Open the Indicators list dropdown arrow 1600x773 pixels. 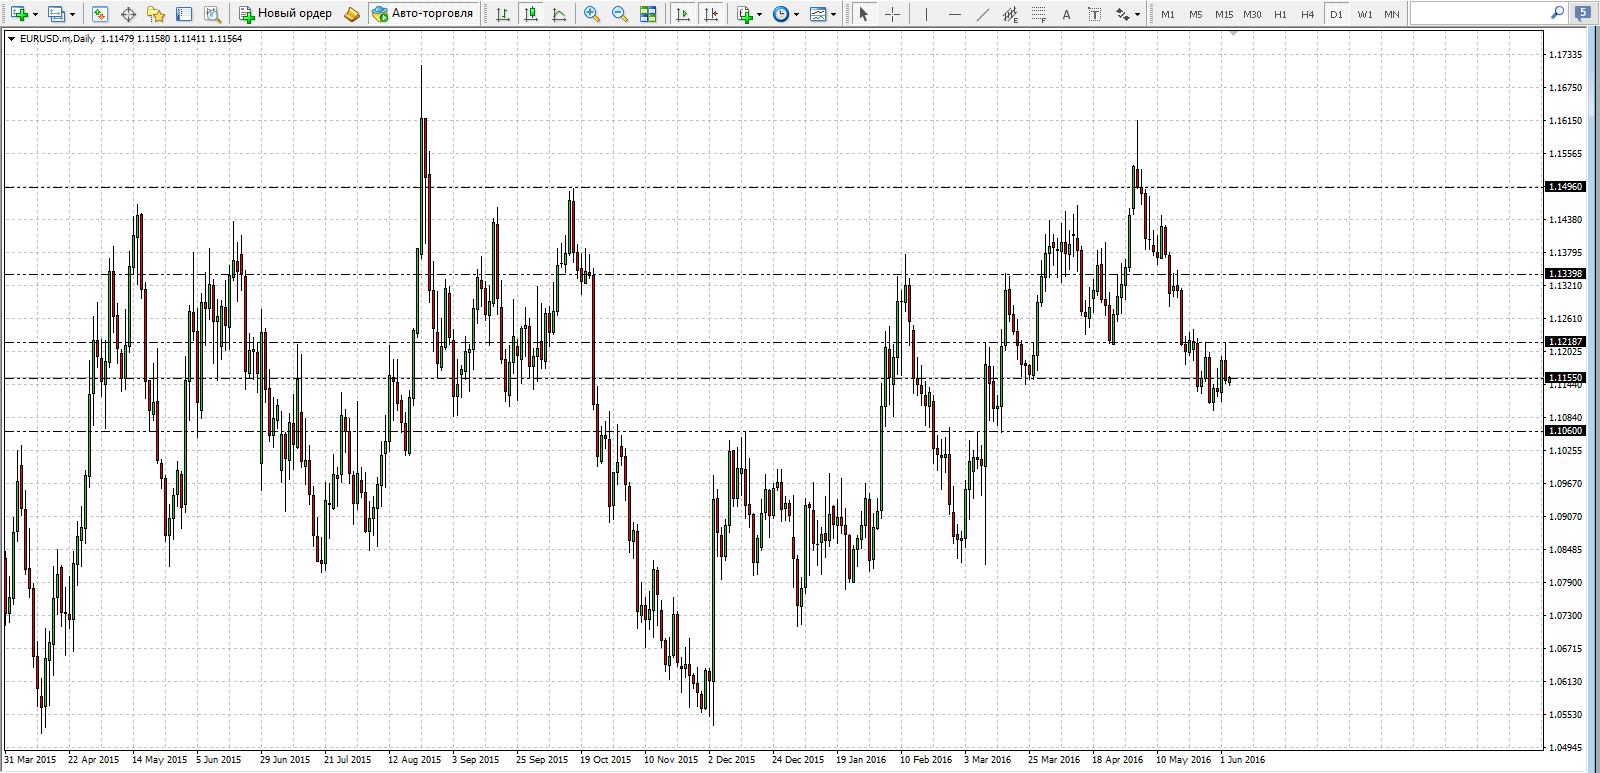(x=760, y=15)
